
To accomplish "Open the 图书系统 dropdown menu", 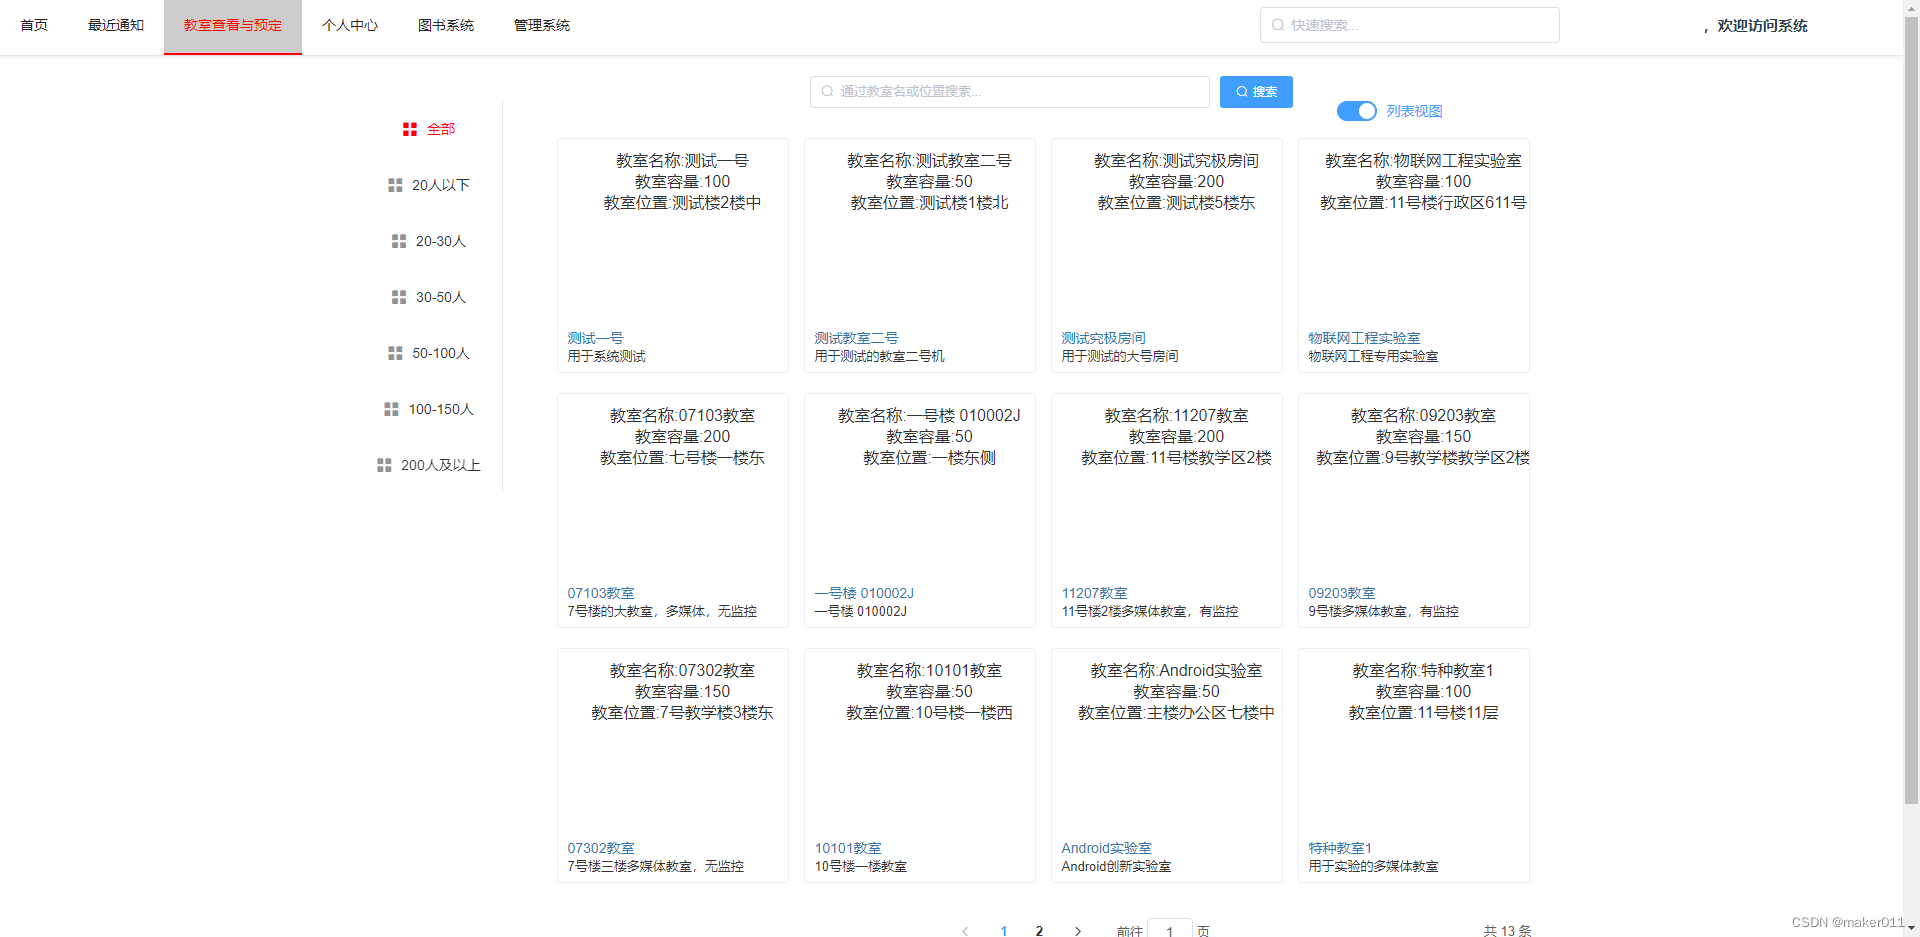I will (x=446, y=25).
